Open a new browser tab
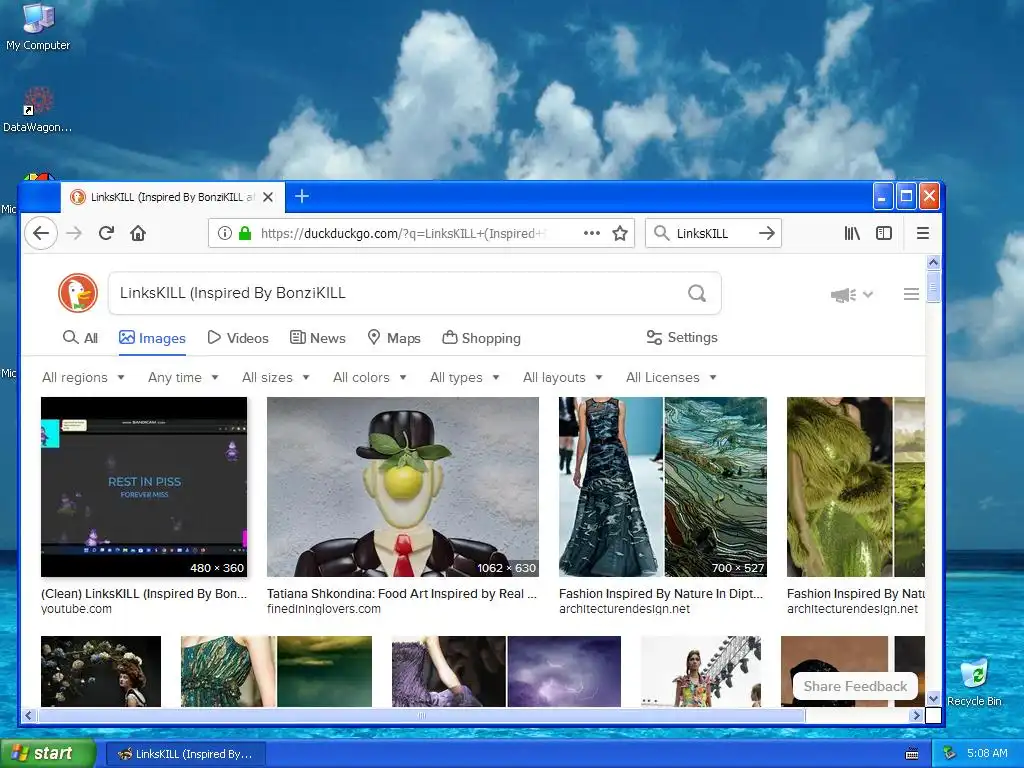1024x768 pixels. (x=302, y=196)
